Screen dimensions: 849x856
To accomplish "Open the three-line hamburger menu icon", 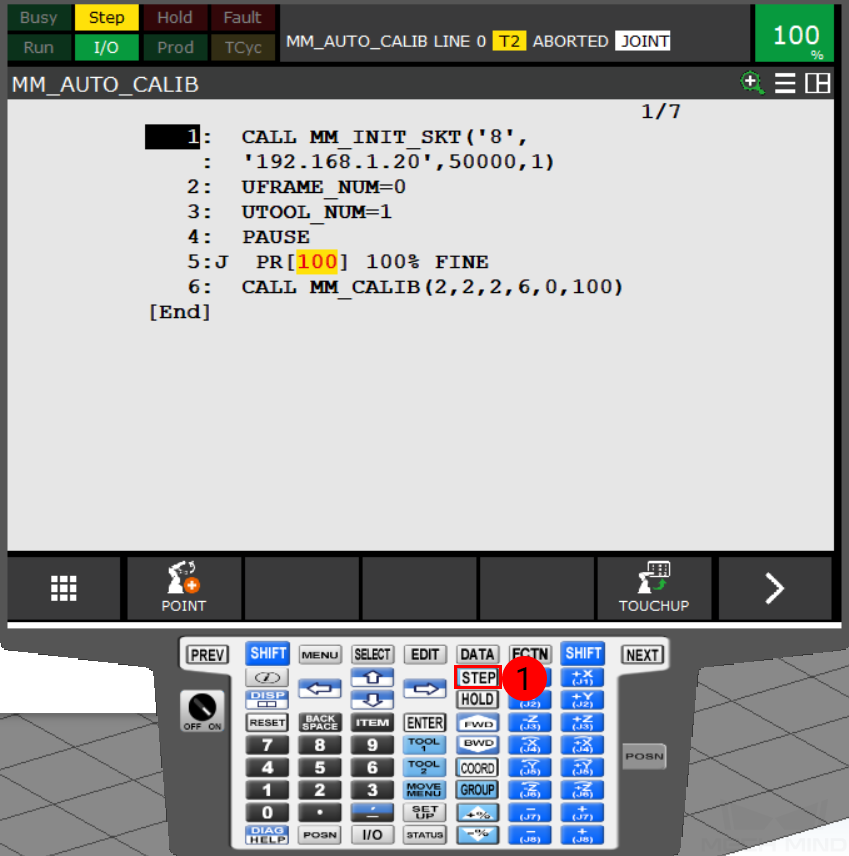I will tap(785, 84).
